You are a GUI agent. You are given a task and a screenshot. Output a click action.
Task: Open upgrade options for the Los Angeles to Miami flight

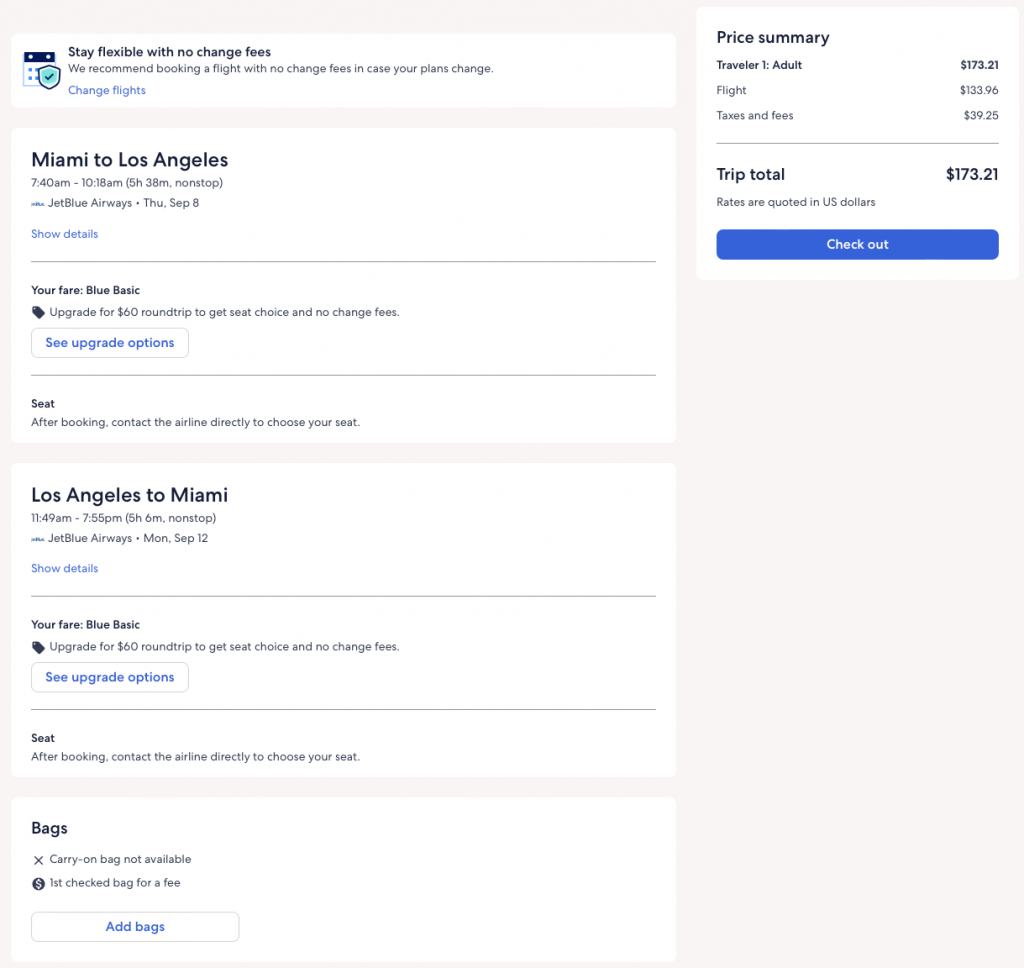point(110,677)
